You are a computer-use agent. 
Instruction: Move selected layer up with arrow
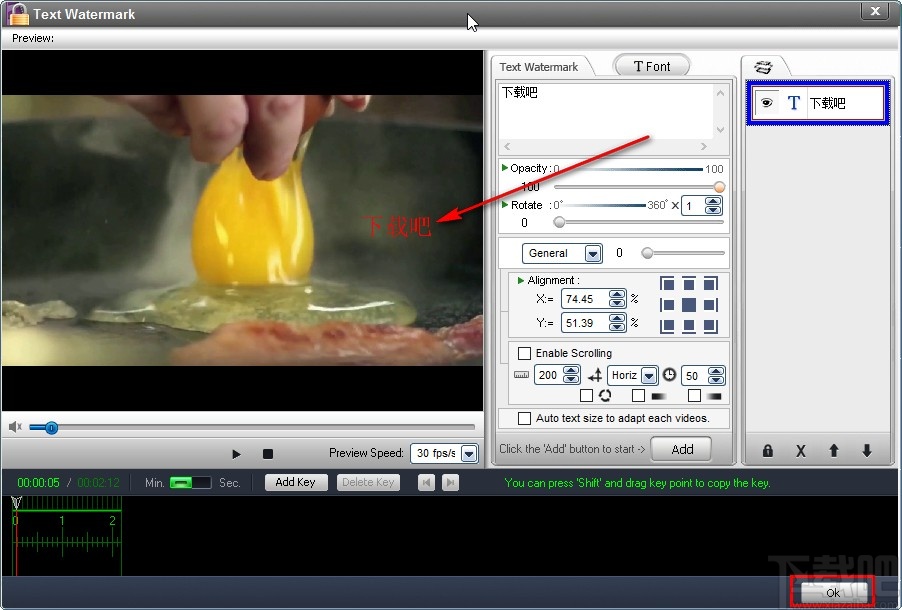click(x=834, y=451)
